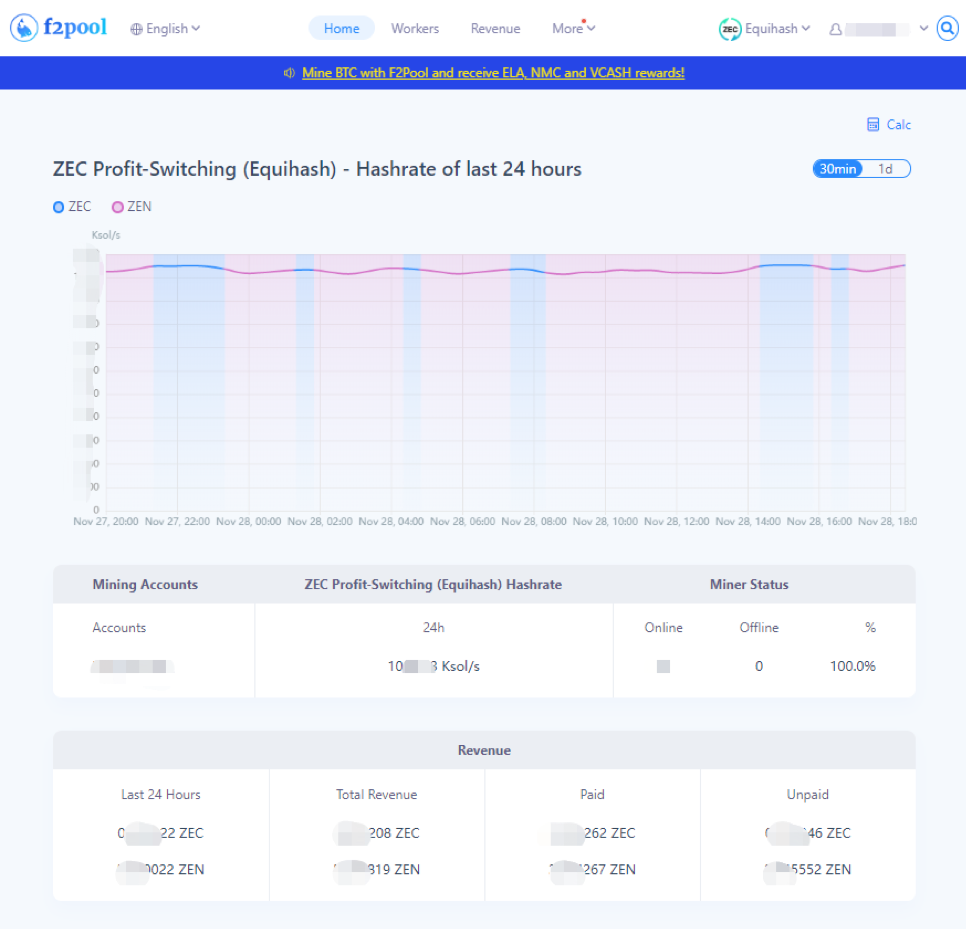Expand the user account dropdown arrow
966x929 pixels.
(923, 28)
